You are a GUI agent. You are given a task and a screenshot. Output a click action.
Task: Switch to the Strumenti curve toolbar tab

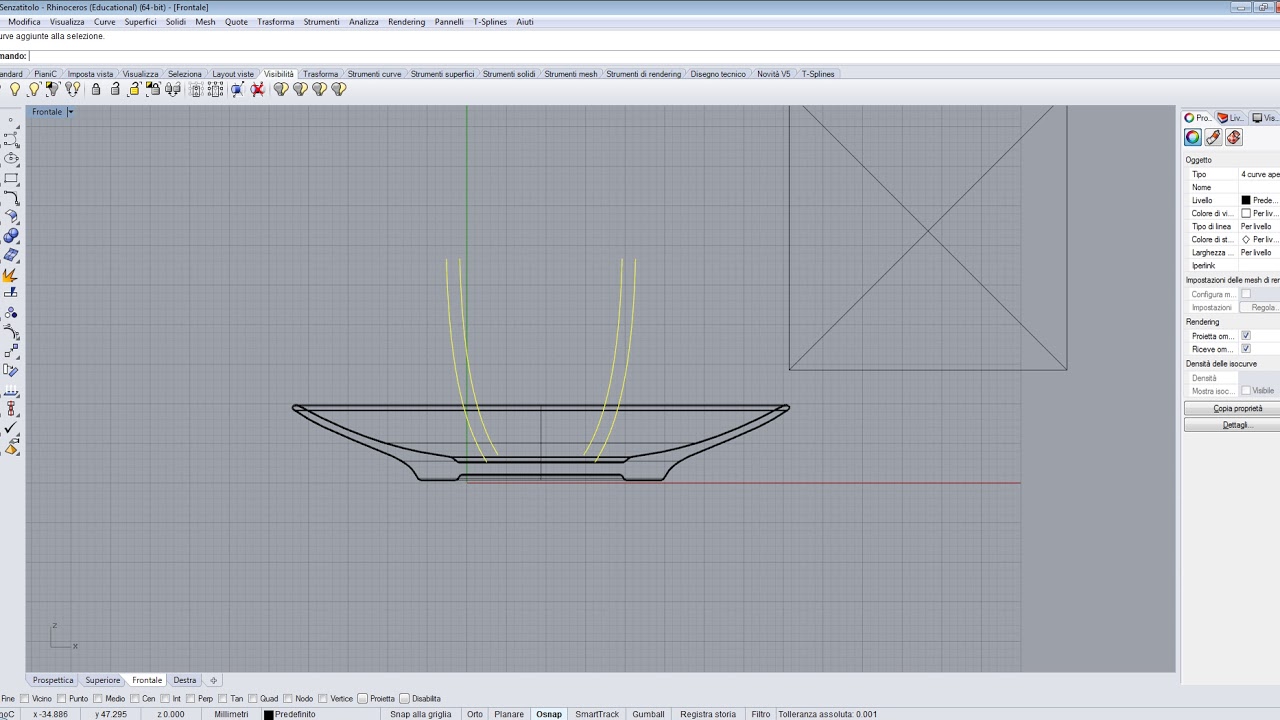click(374, 74)
